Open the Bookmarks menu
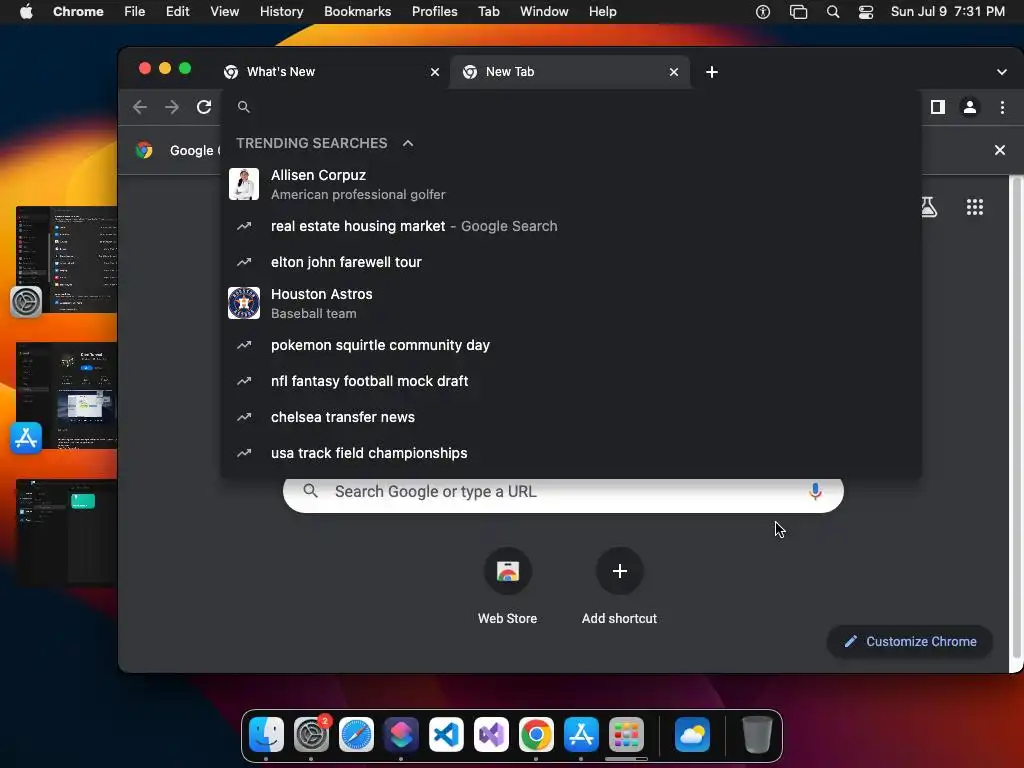Screen dimensions: 1024x768 (x=357, y=12)
